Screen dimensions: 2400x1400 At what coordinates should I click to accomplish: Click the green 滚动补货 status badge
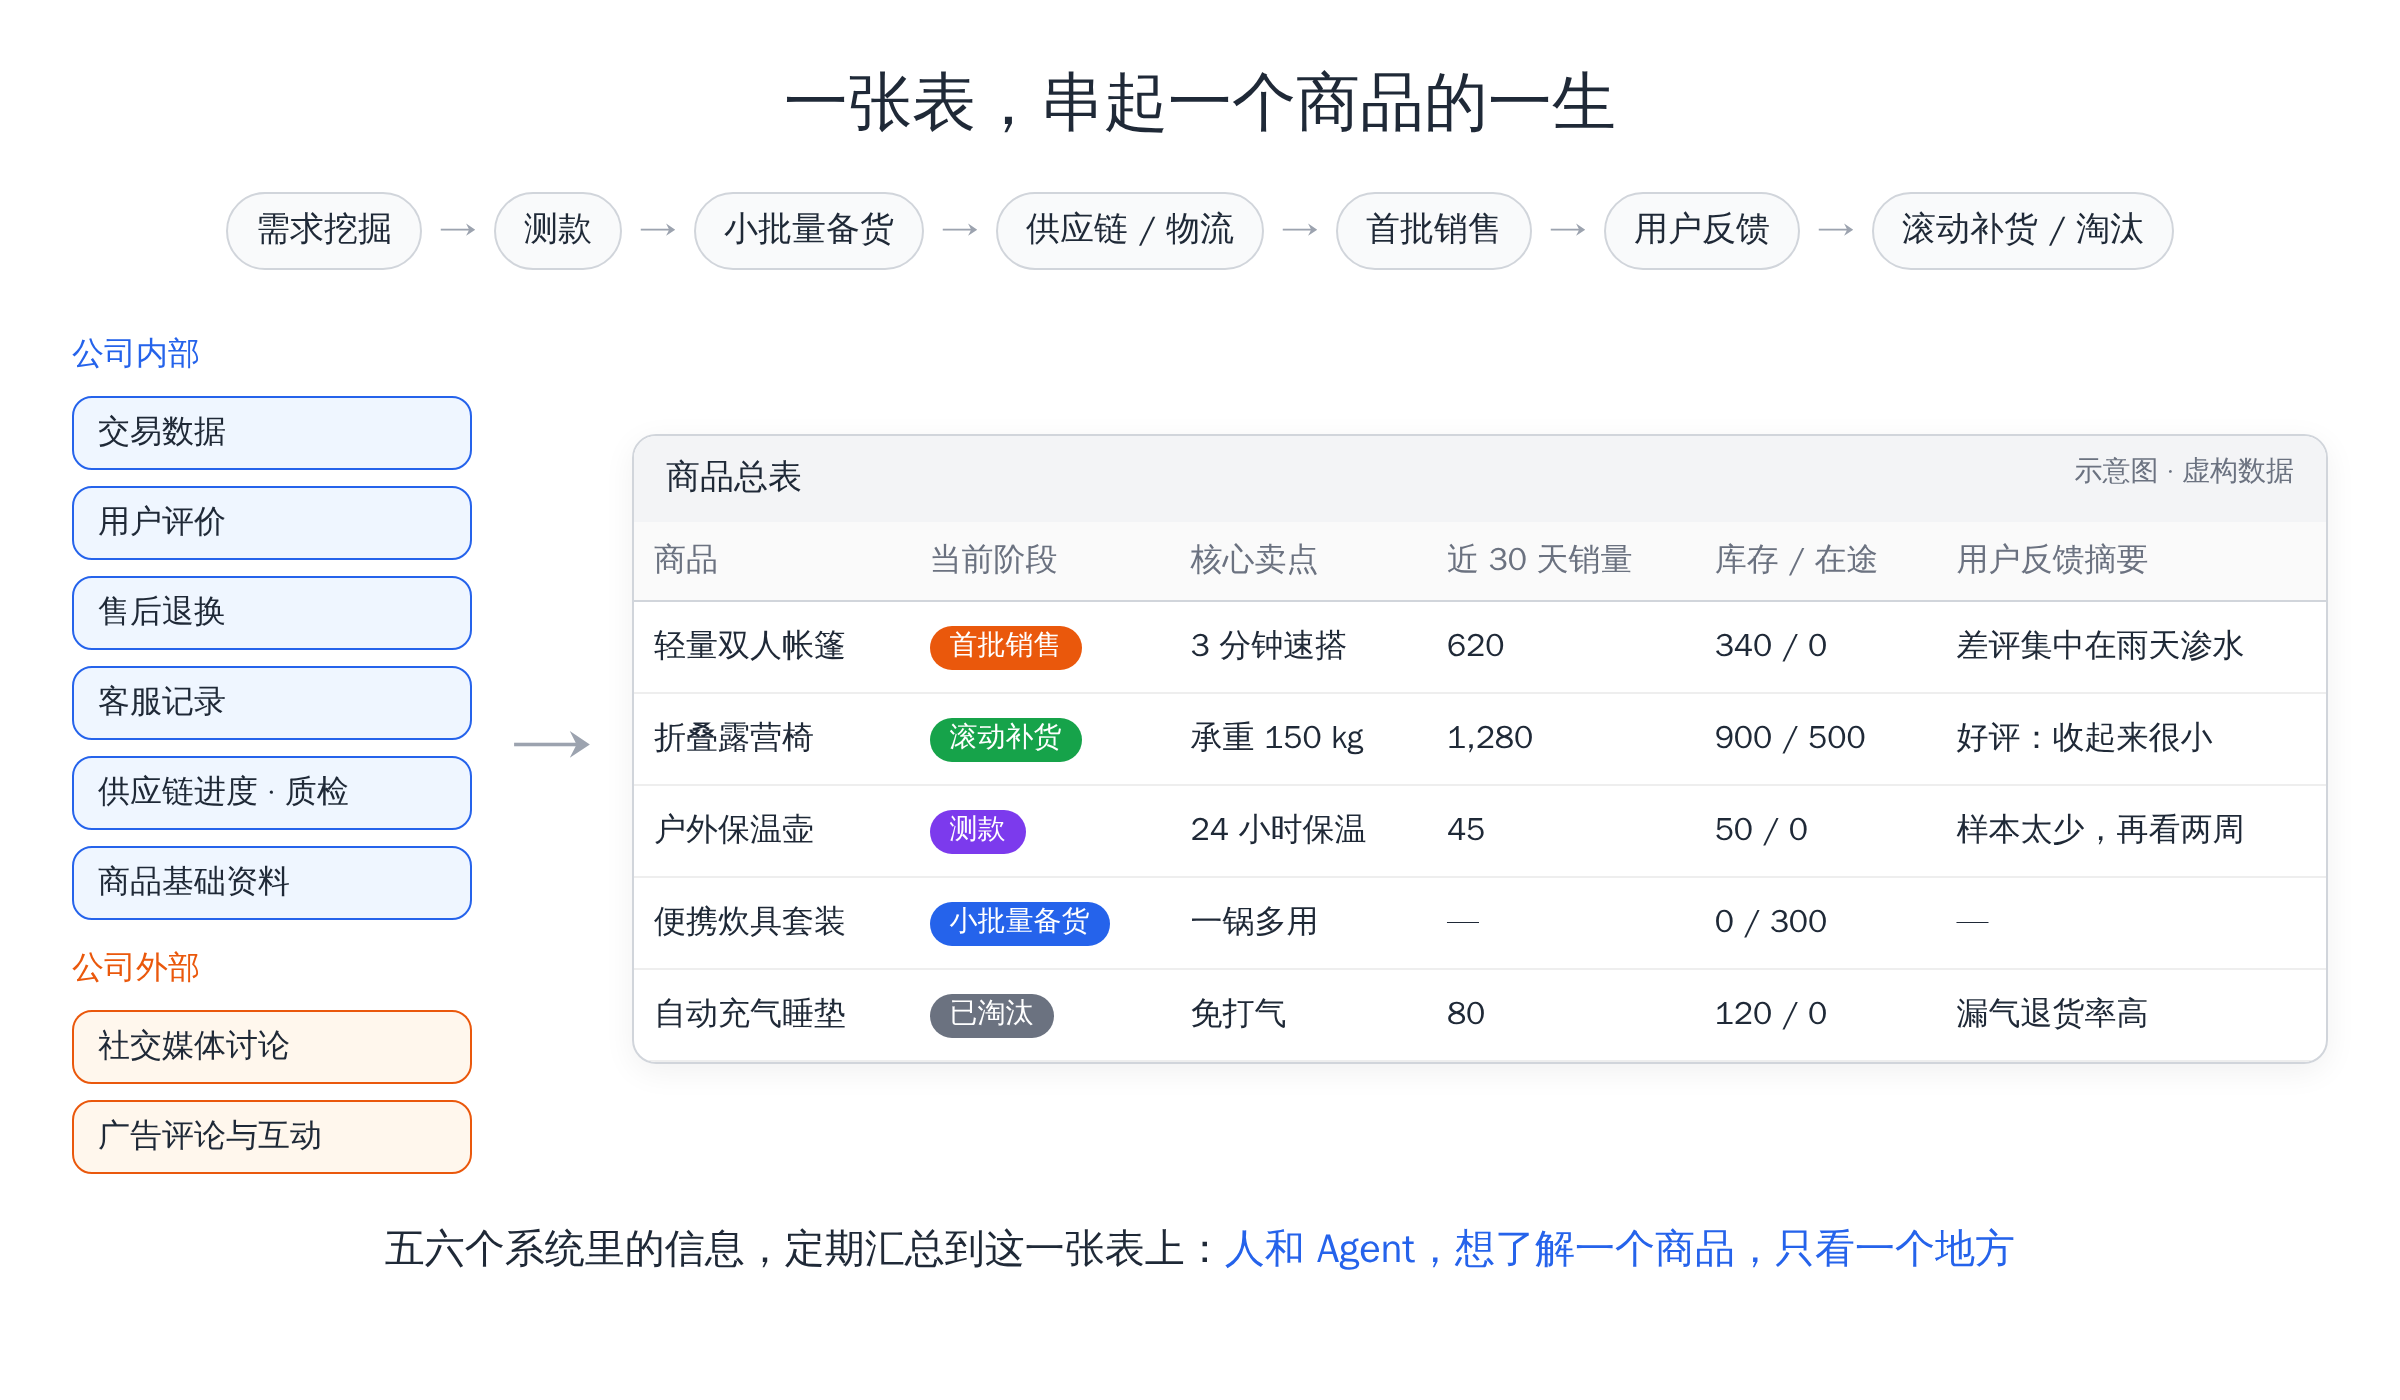1006,739
